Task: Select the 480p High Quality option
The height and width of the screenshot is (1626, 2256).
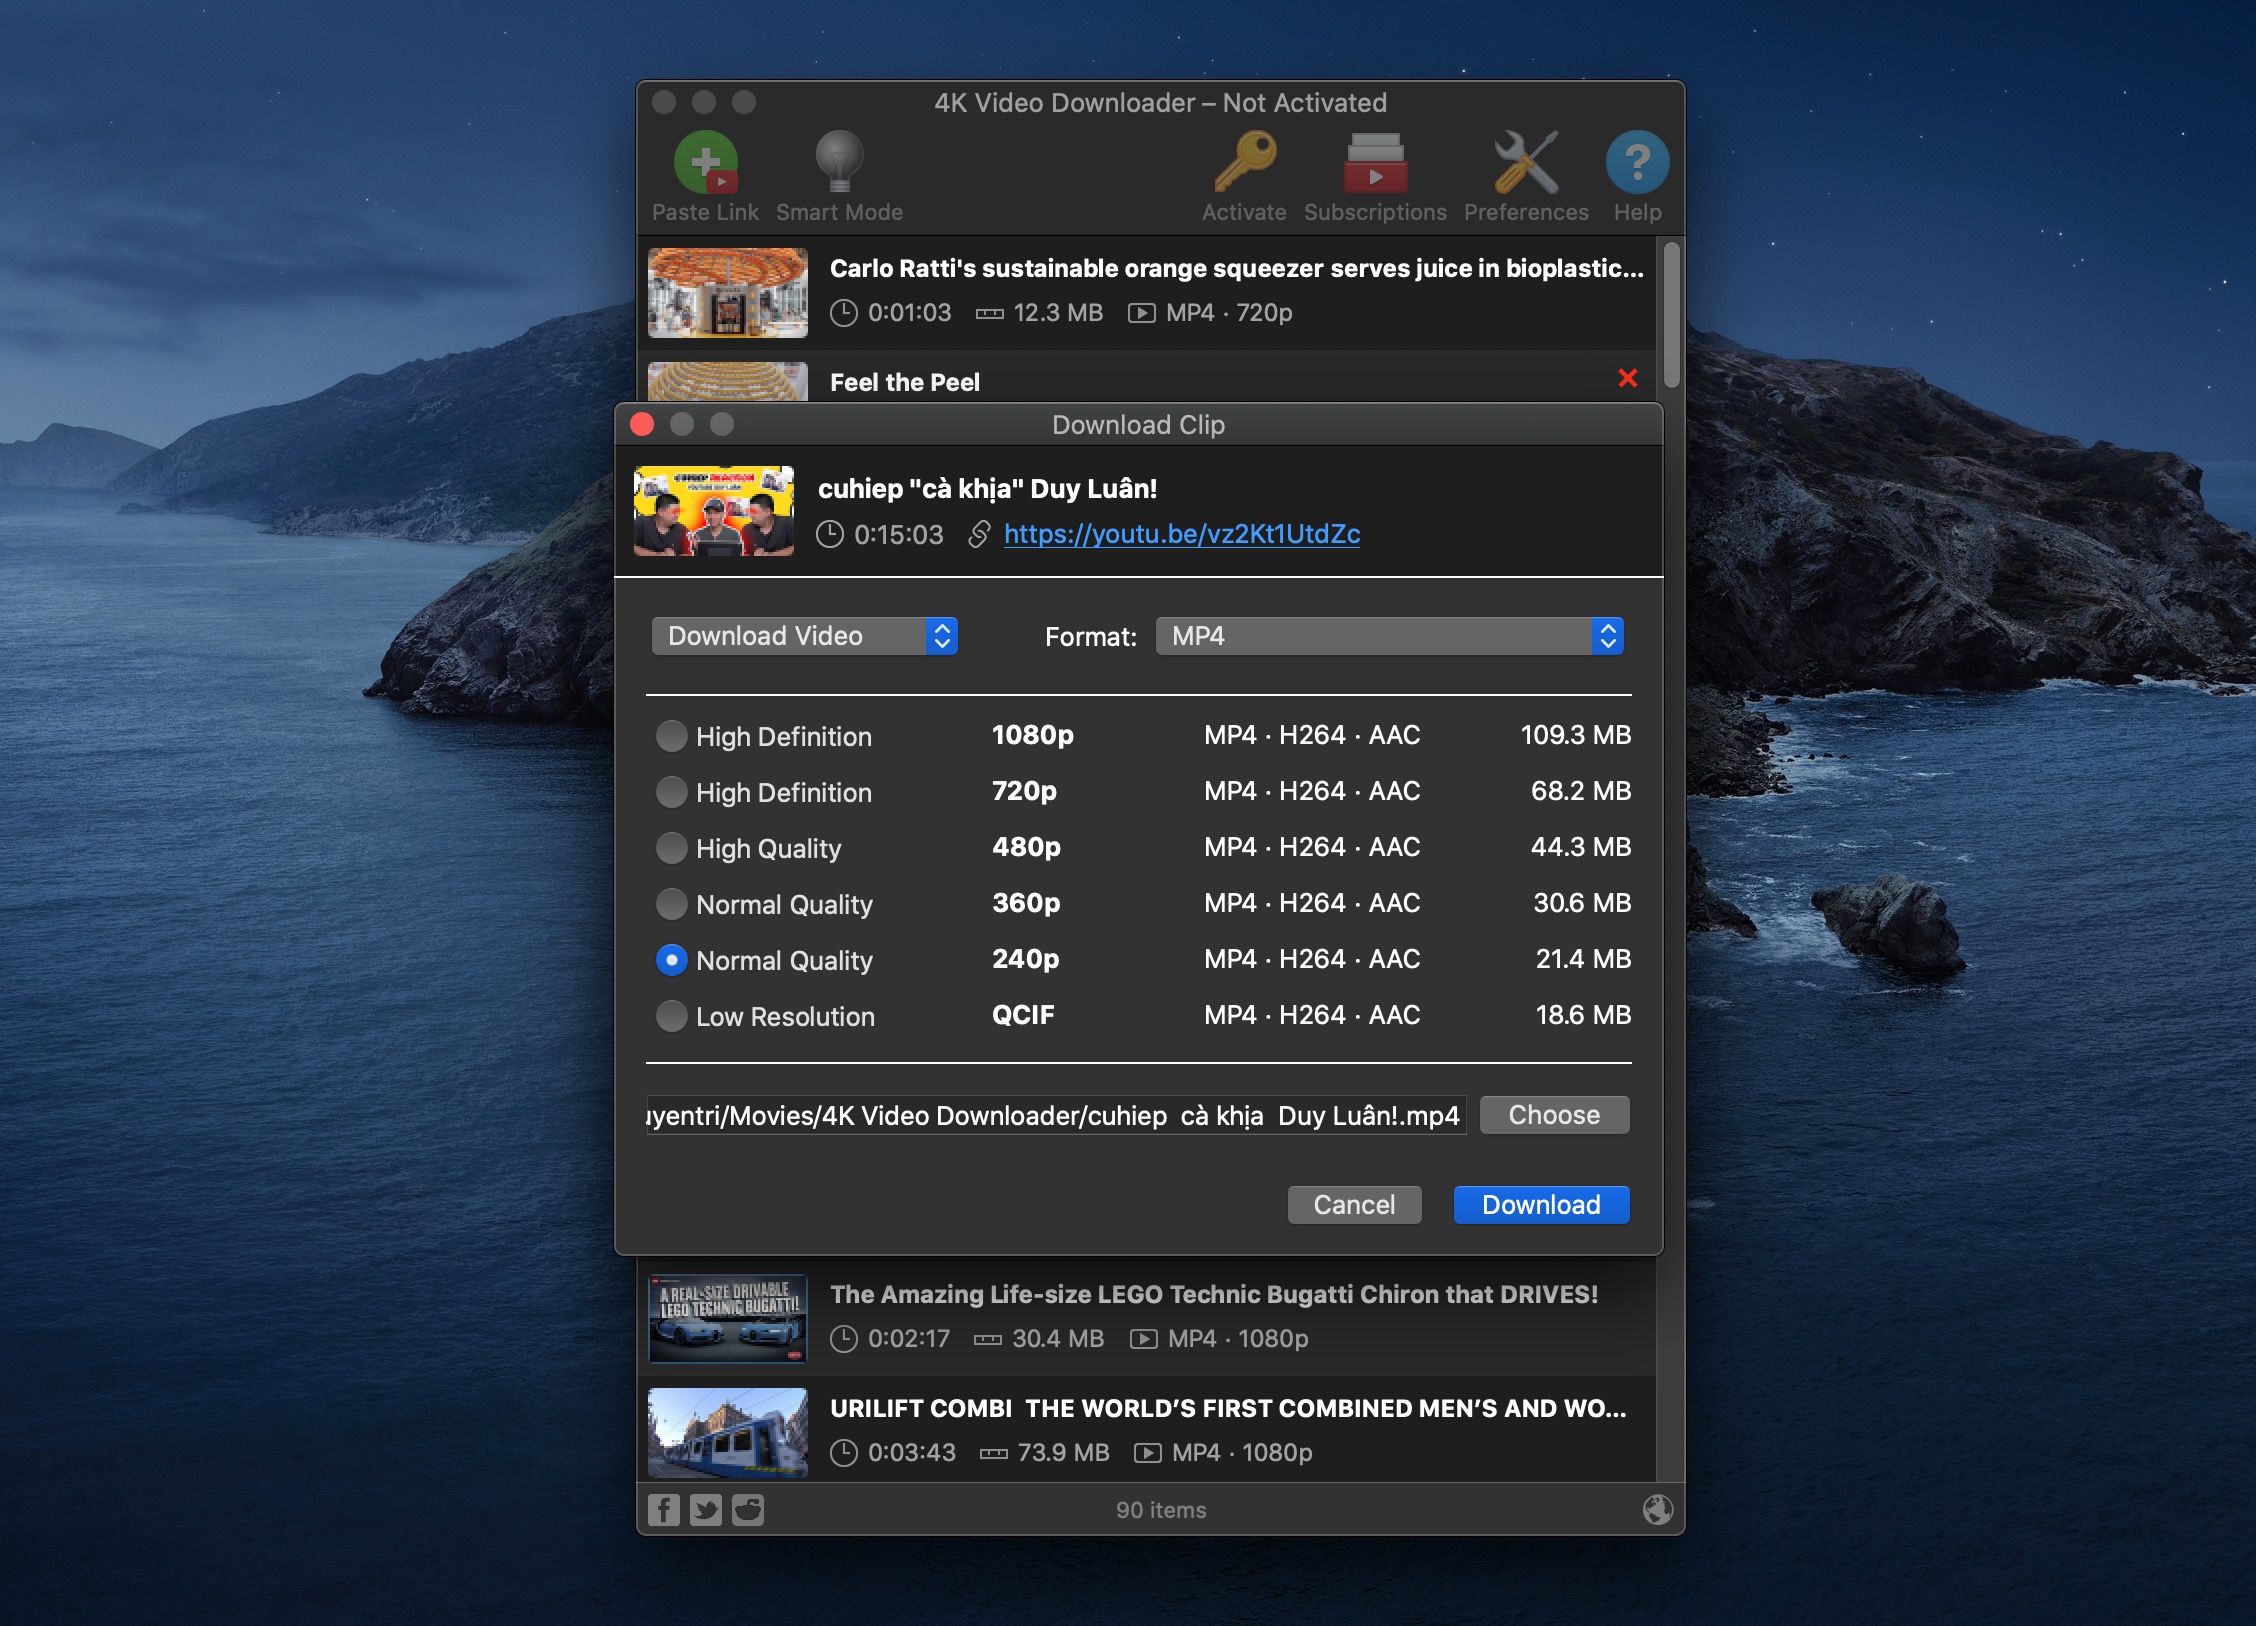Action: [x=671, y=848]
